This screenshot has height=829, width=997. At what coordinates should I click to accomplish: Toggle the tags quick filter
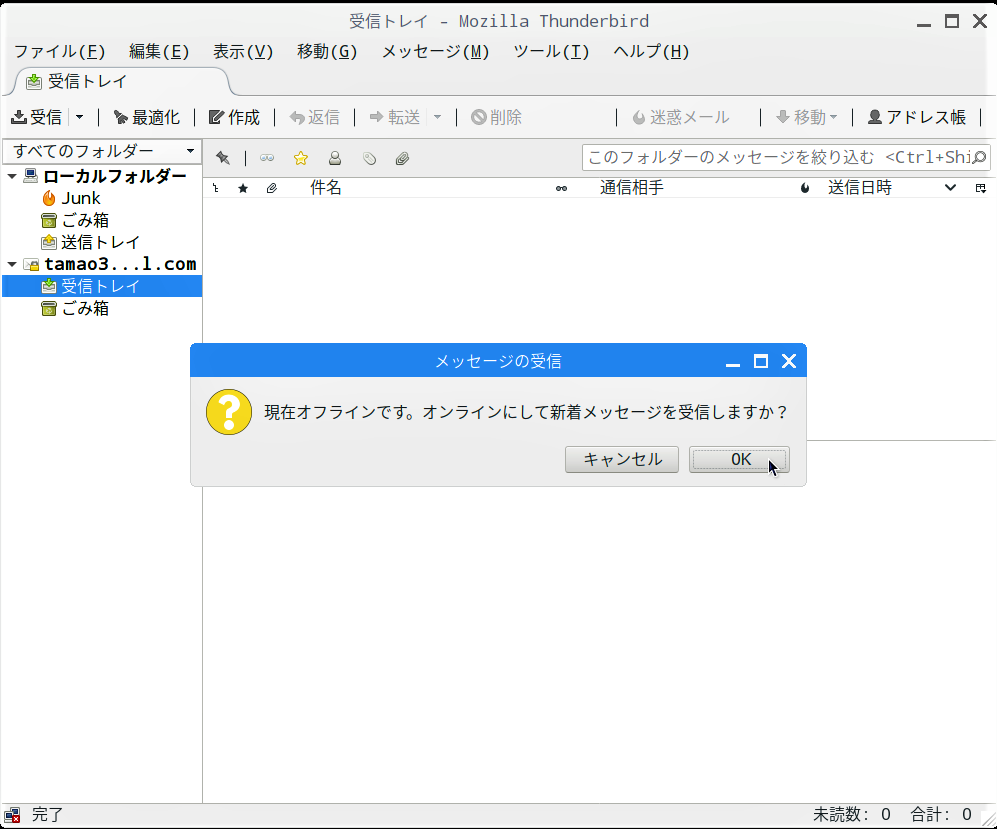click(x=369, y=158)
